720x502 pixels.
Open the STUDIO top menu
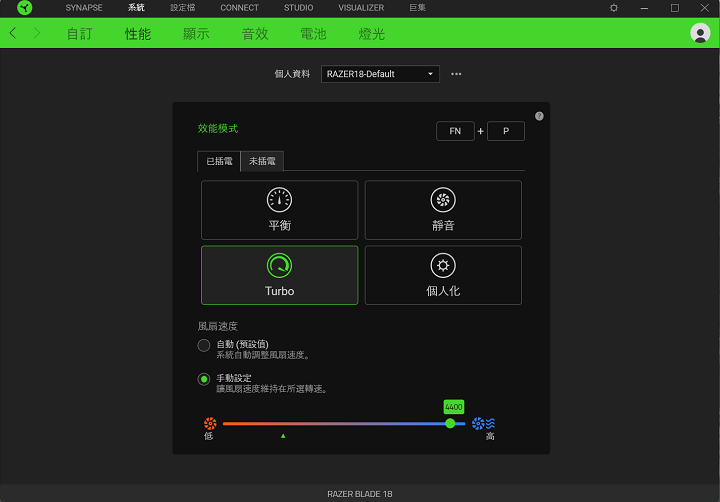coord(298,8)
